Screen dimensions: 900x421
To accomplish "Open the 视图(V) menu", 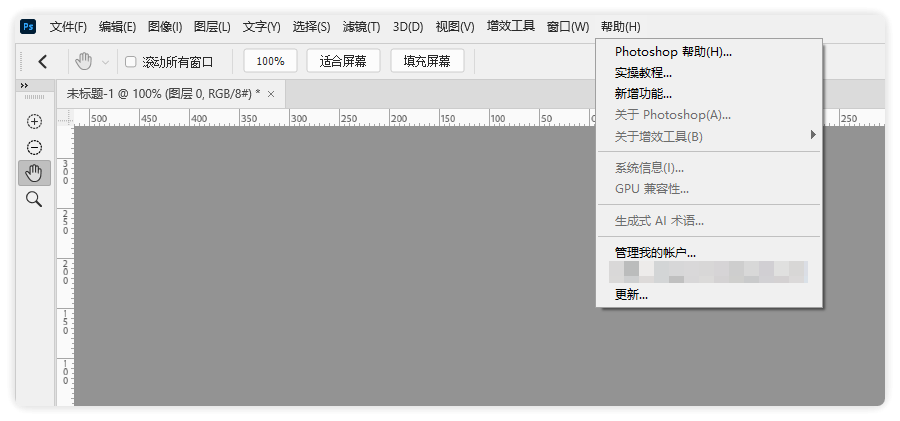I will click(455, 26).
